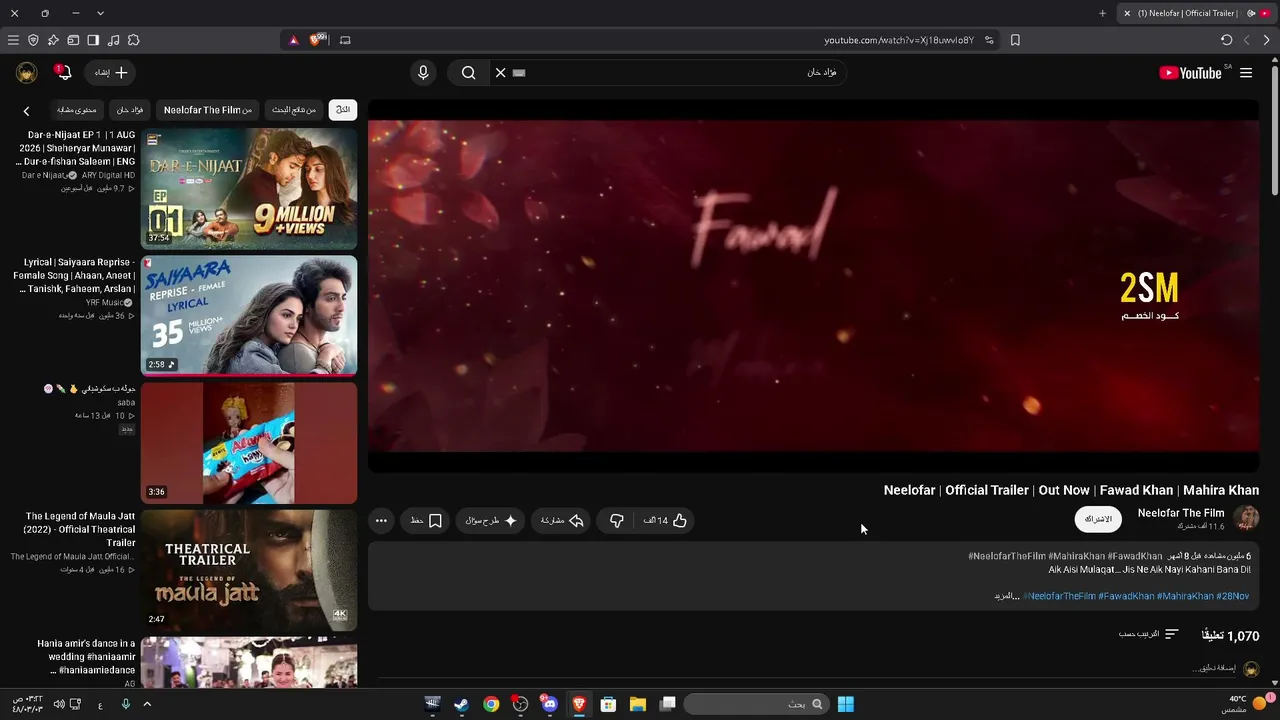Select the من Neelofar The Film chip

coord(208,110)
